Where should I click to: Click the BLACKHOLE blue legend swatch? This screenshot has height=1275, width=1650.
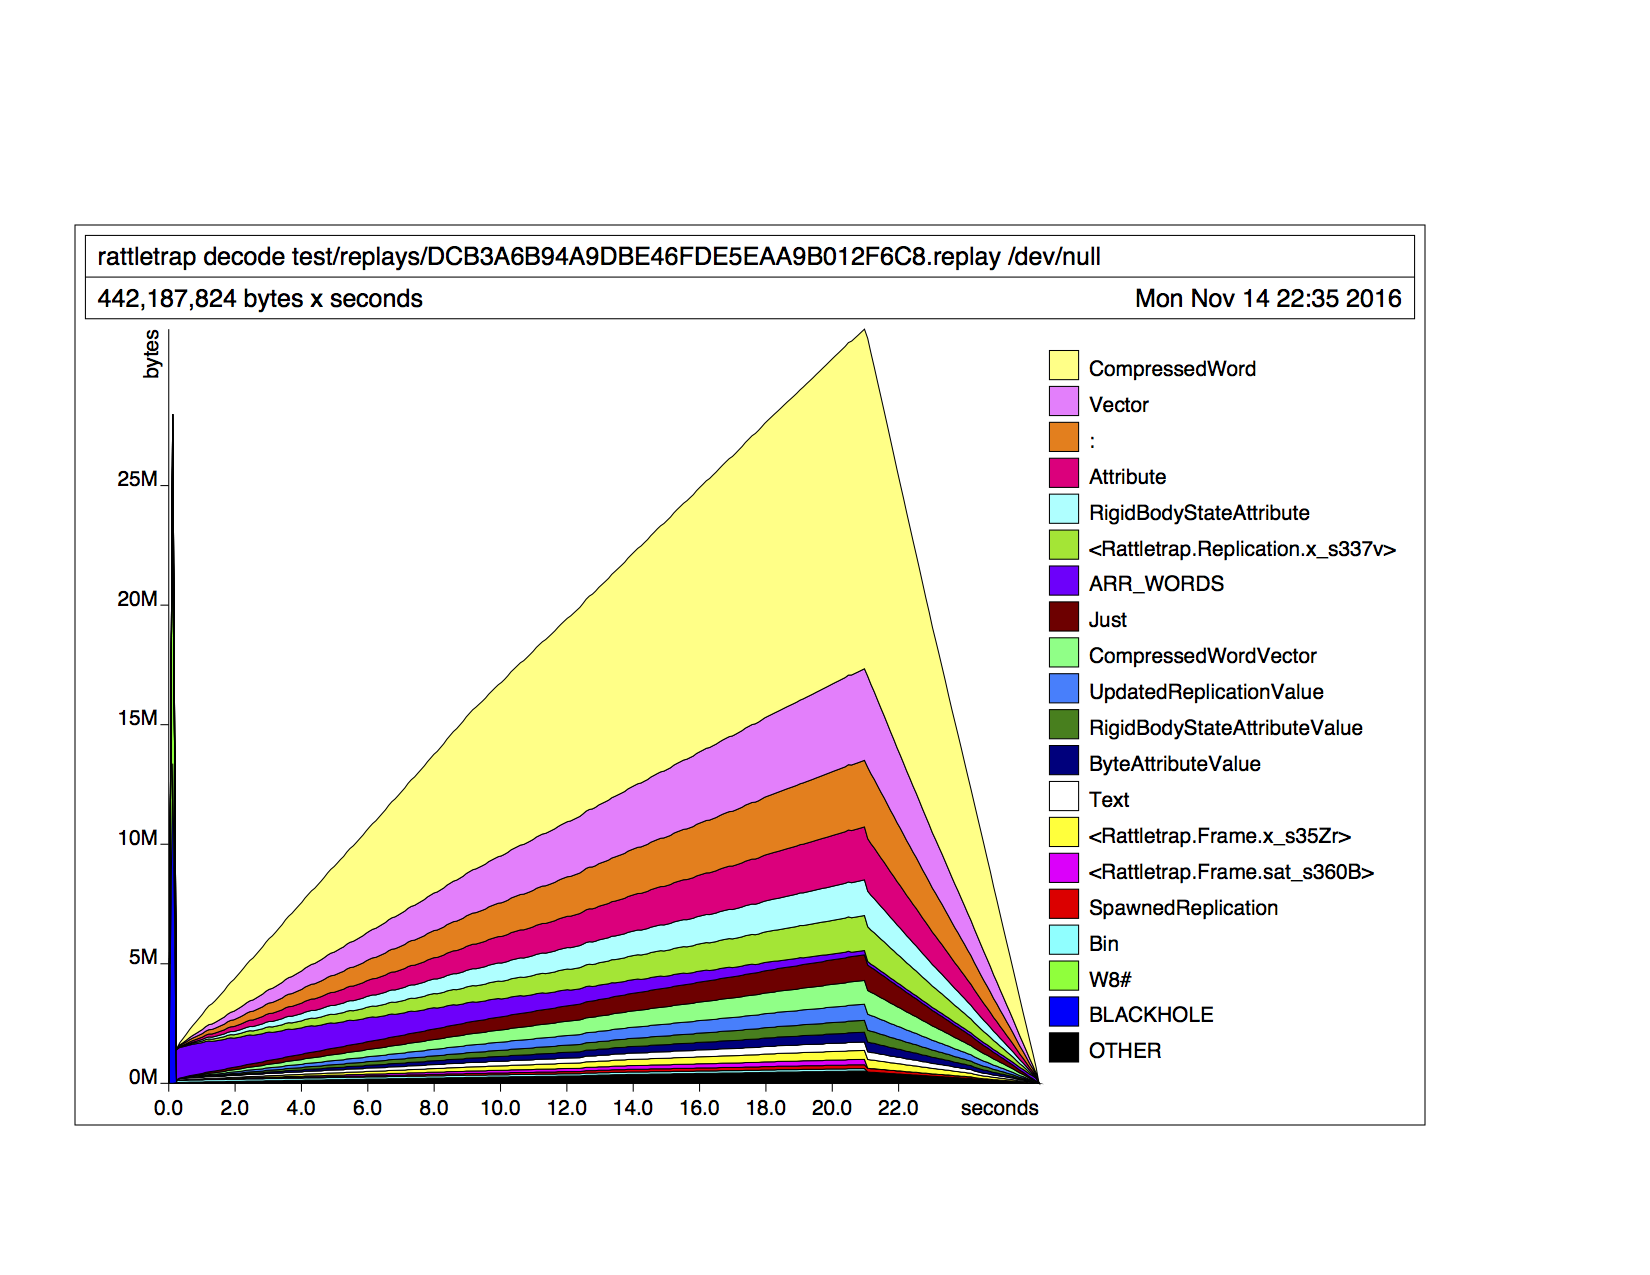1064,1012
